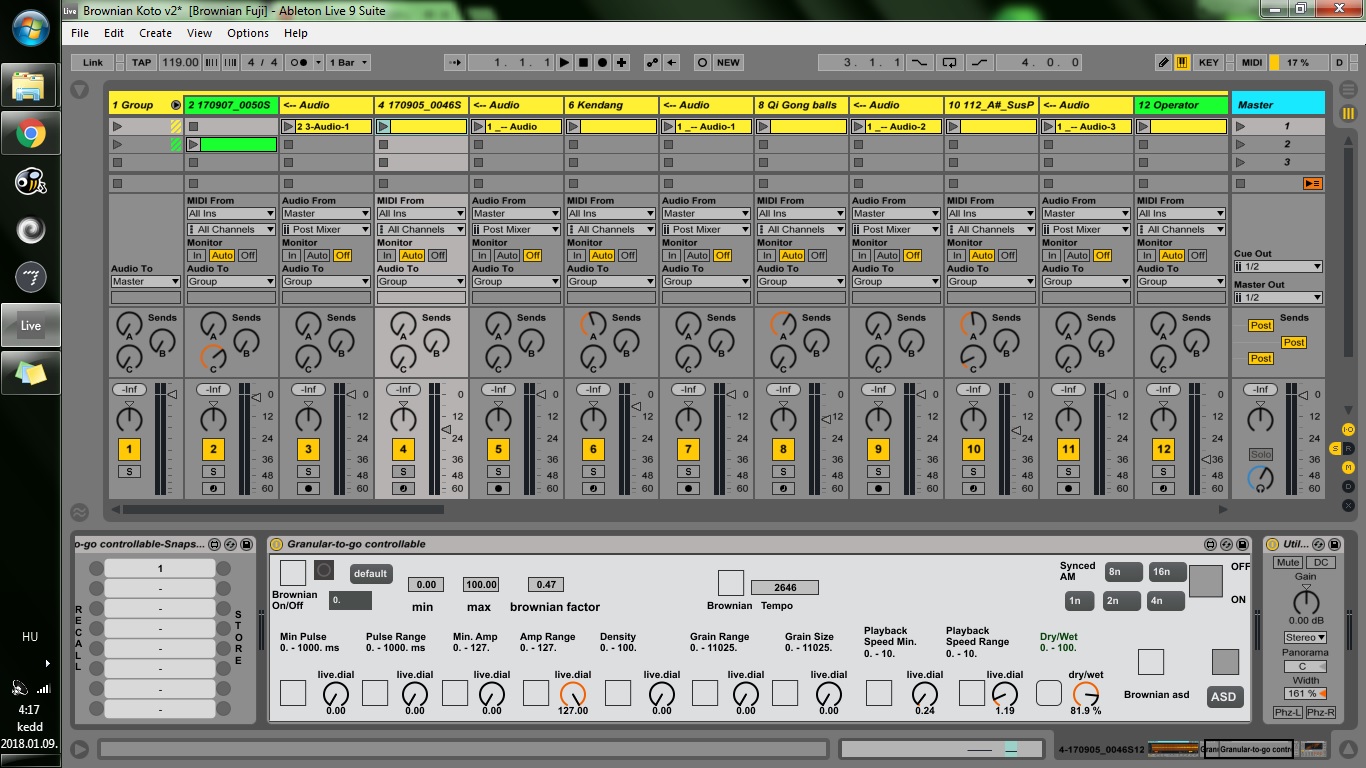The image size is (1366, 768).
Task: Click the tempo field showing 119.00
Action: [x=180, y=62]
